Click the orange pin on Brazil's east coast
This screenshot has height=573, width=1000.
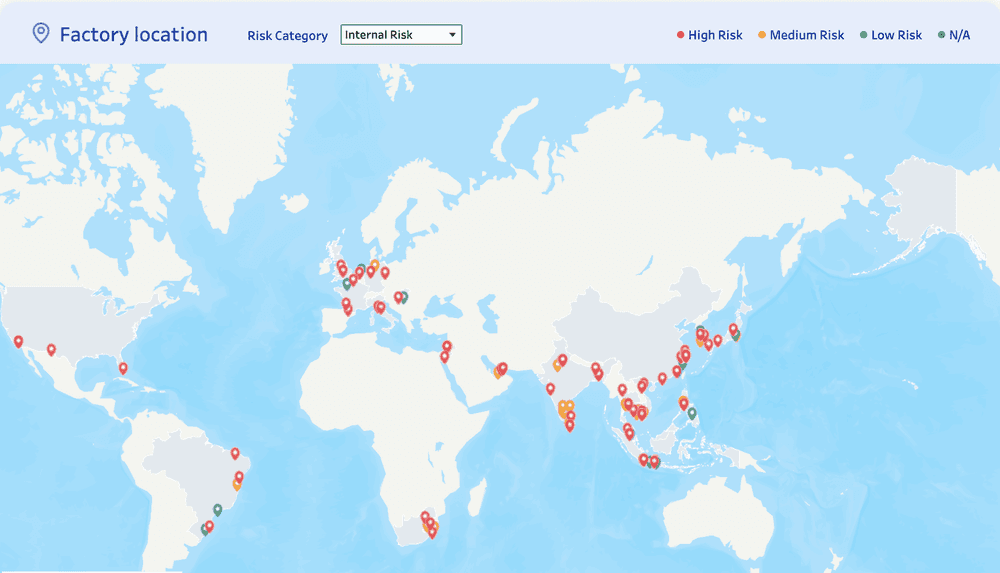pos(237,485)
